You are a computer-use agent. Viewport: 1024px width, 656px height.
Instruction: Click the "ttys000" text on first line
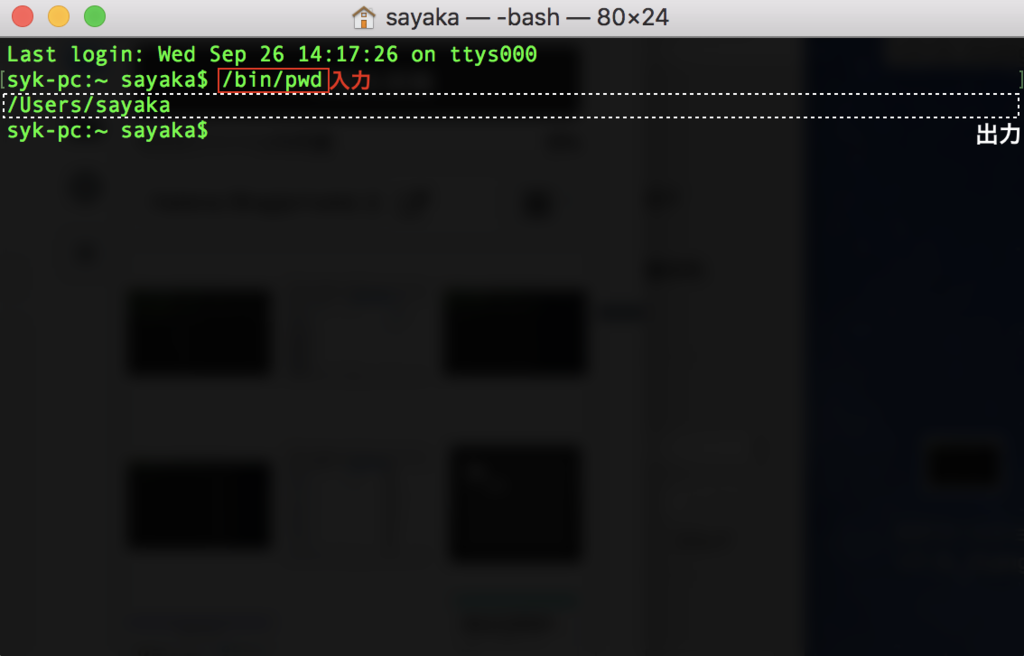click(493, 54)
